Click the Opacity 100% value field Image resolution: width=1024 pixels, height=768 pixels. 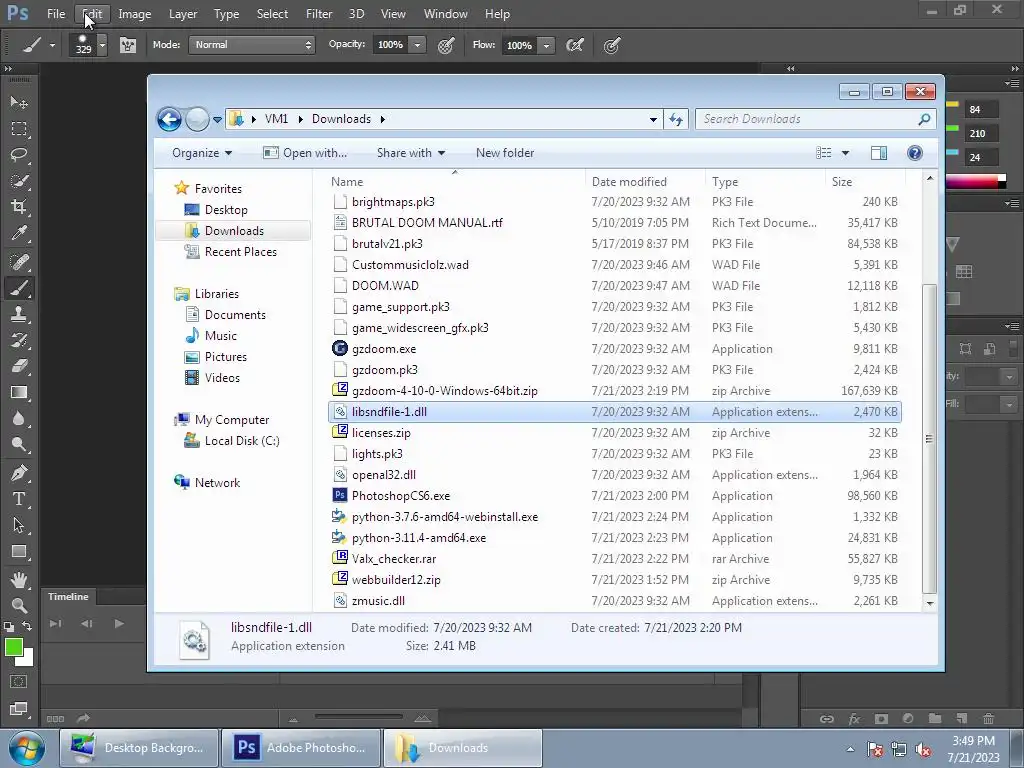pyautogui.click(x=391, y=44)
